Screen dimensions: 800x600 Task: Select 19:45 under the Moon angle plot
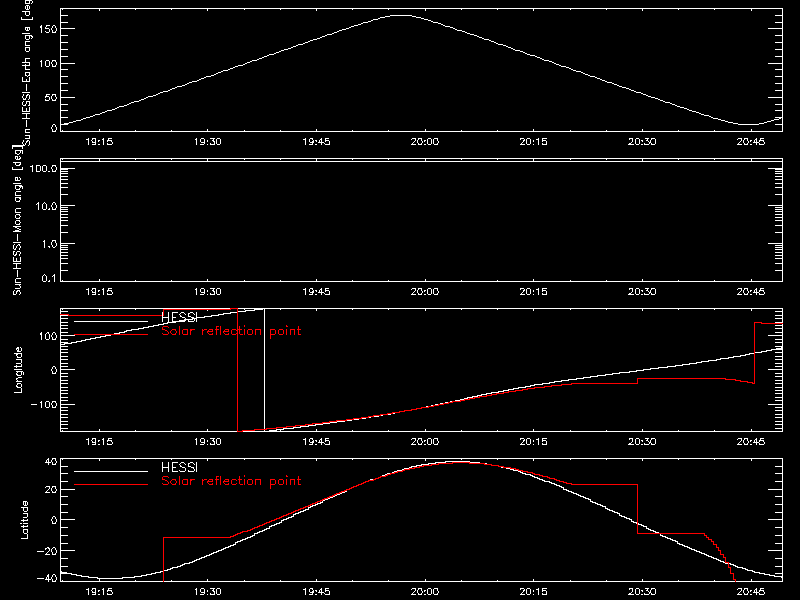[x=316, y=292]
